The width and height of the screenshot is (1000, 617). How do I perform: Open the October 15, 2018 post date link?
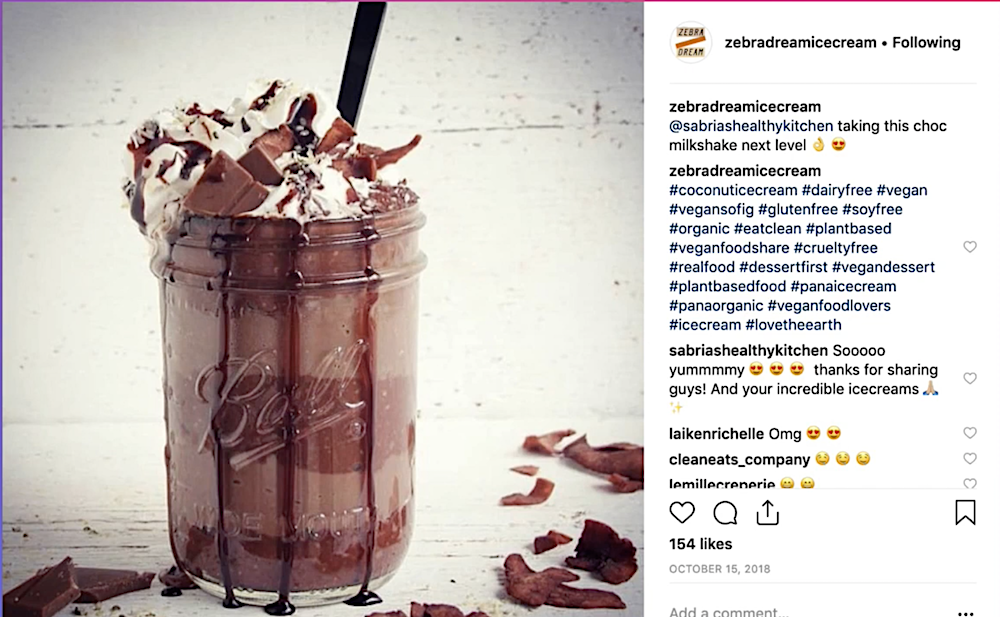(719, 569)
